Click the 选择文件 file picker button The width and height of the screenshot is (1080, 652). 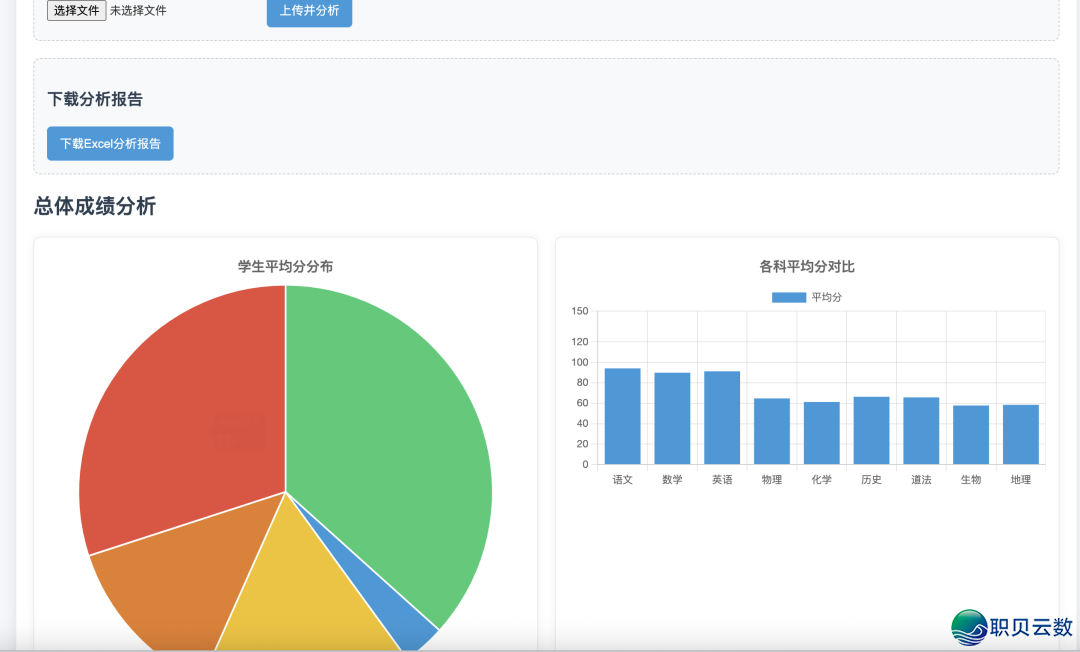[x=76, y=10]
